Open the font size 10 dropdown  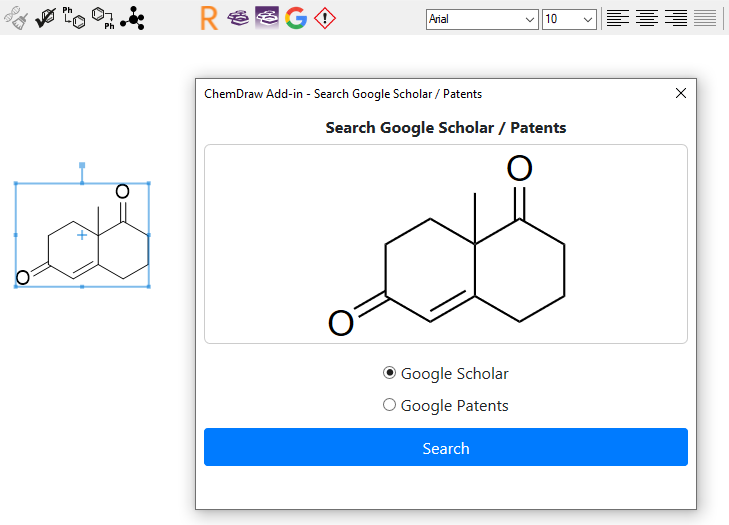569,19
